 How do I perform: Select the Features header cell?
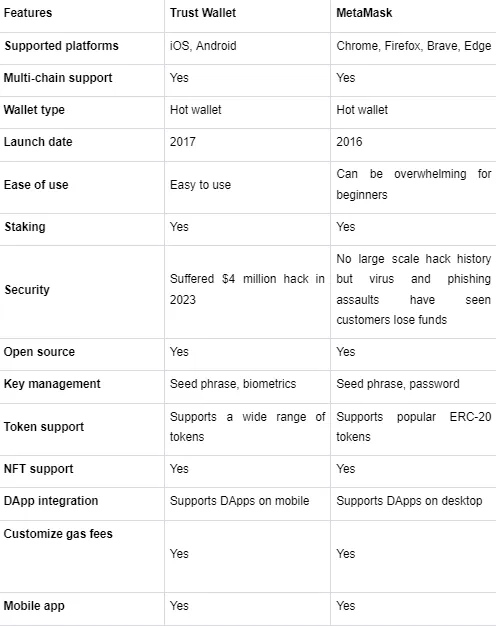click(x=28, y=13)
